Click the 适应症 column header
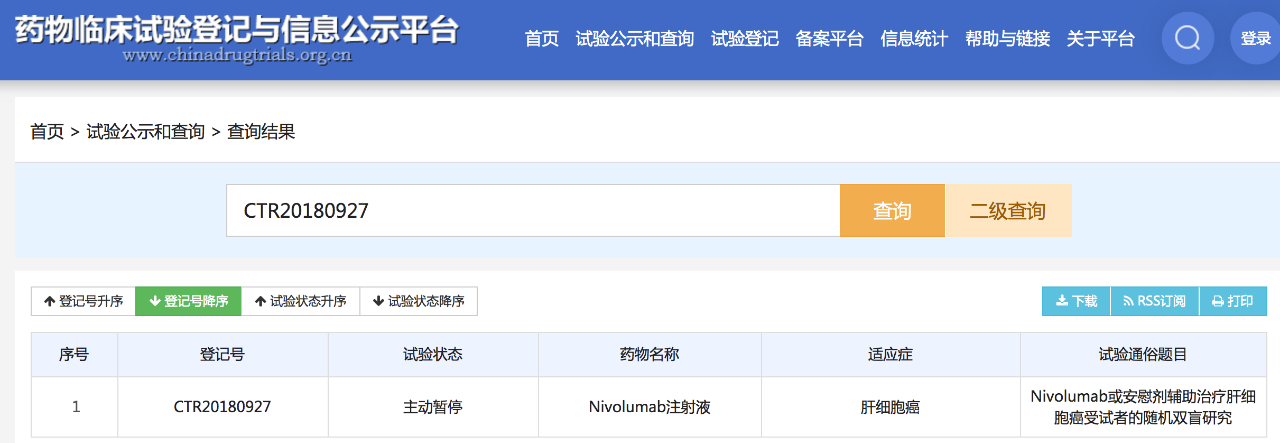This screenshot has width=1280, height=443. pyautogui.click(x=891, y=354)
